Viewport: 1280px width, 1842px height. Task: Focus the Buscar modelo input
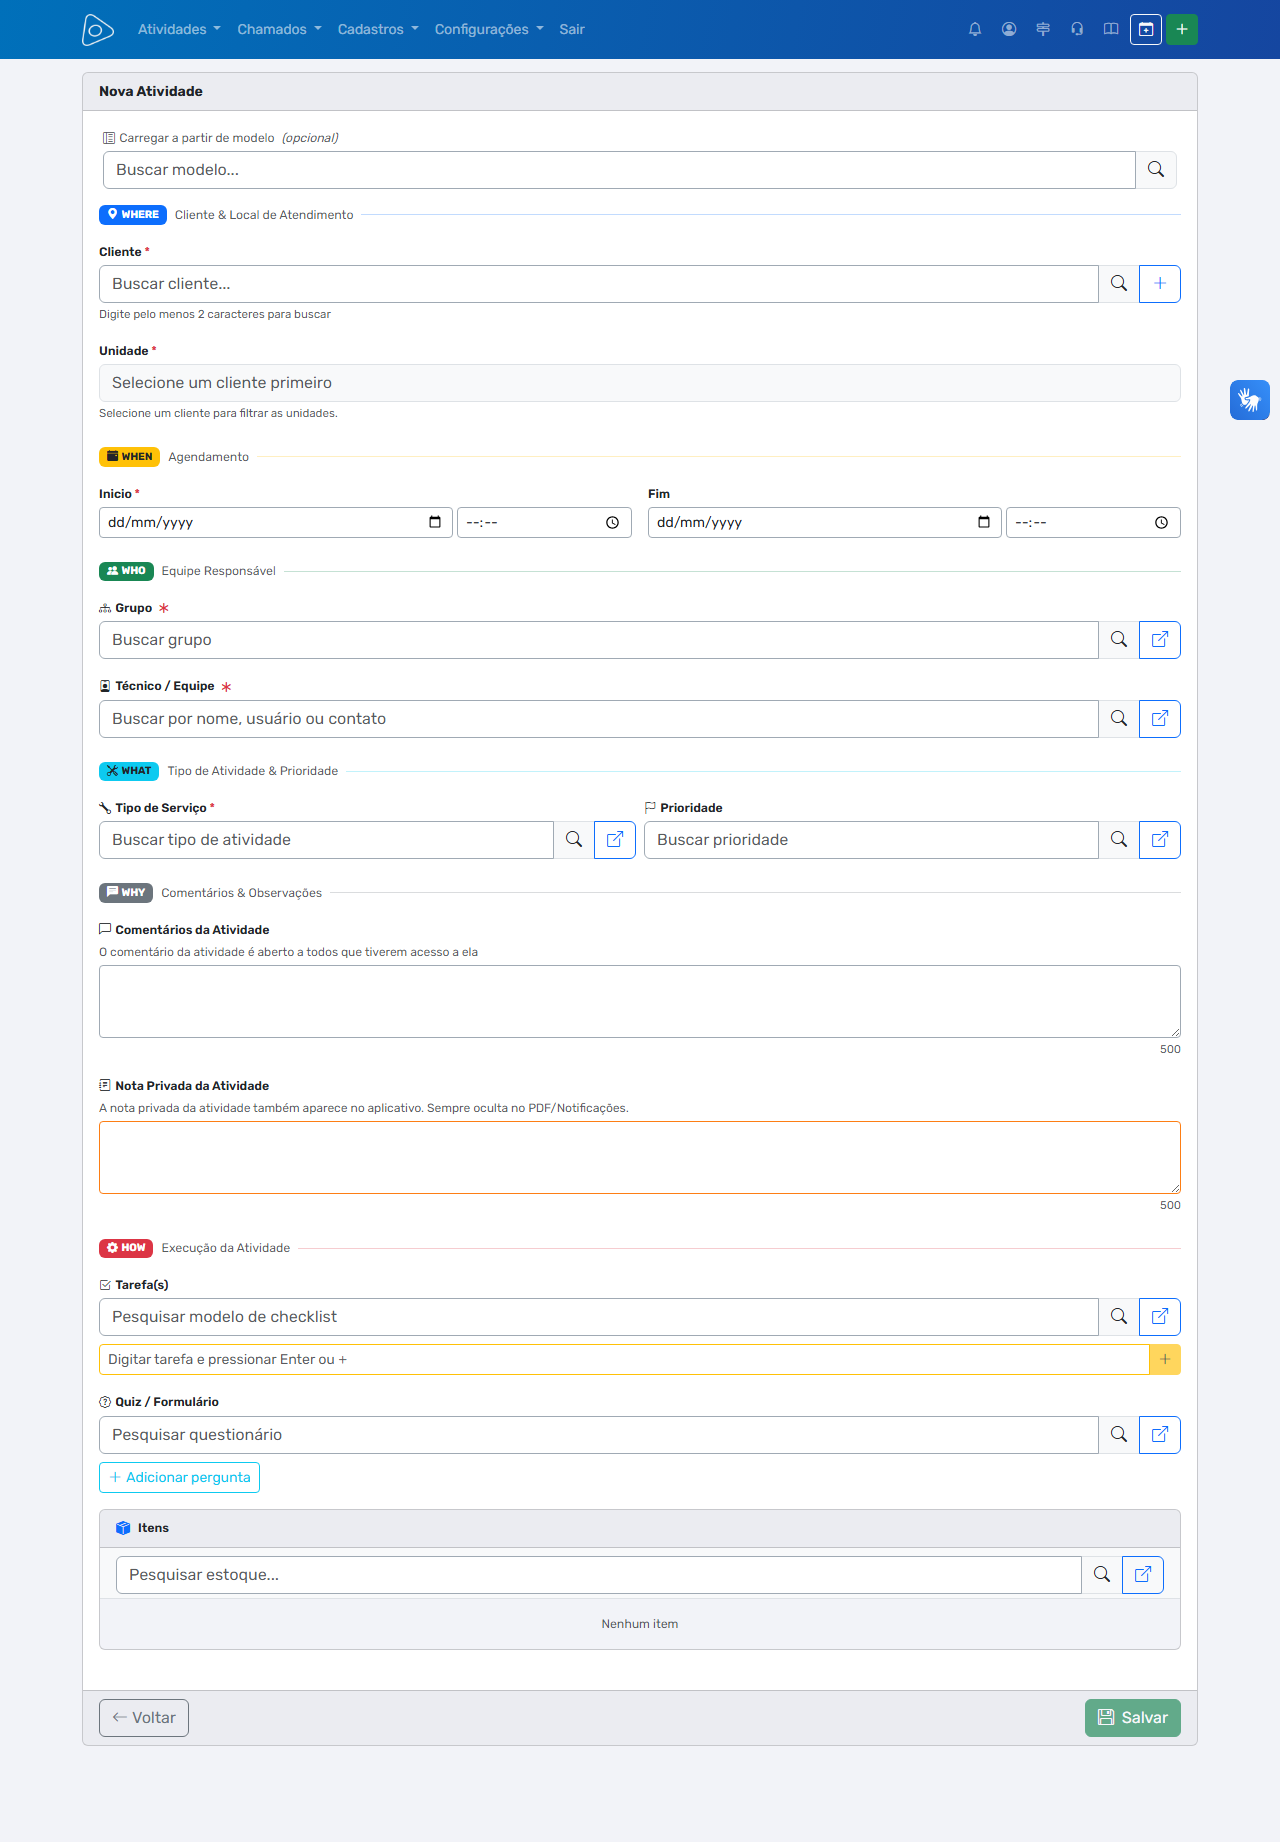tap(619, 170)
